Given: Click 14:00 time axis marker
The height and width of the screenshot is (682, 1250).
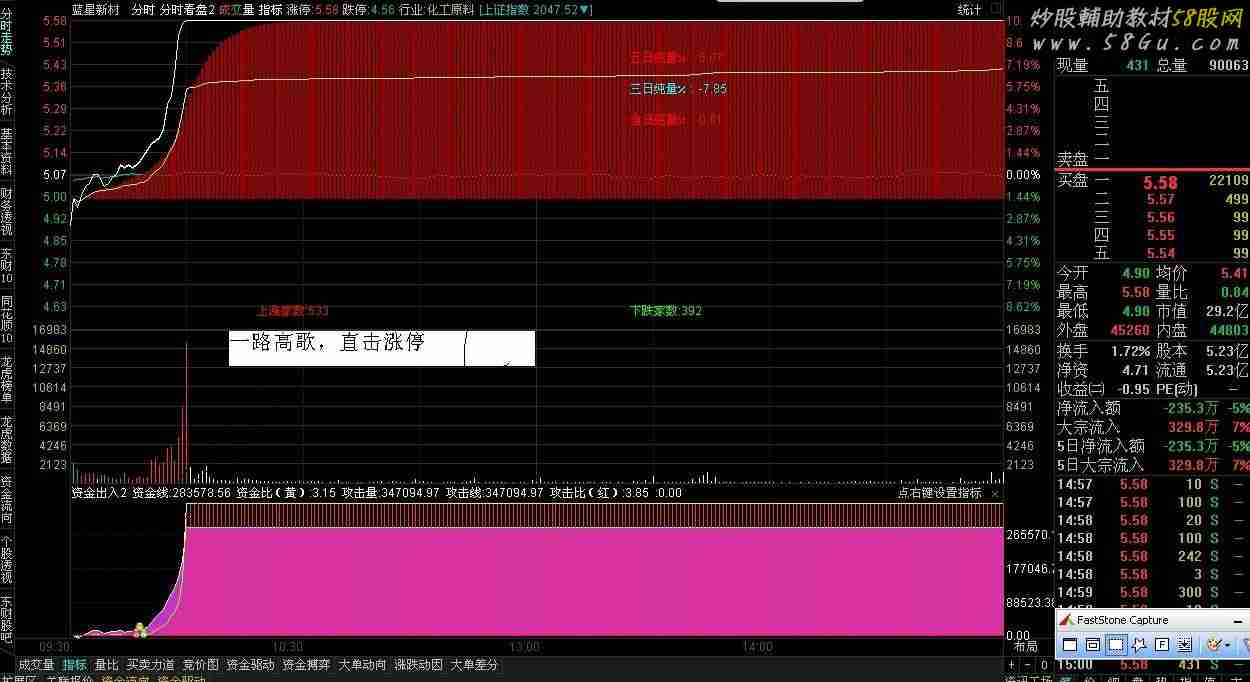Looking at the screenshot, I should [x=758, y=647].
